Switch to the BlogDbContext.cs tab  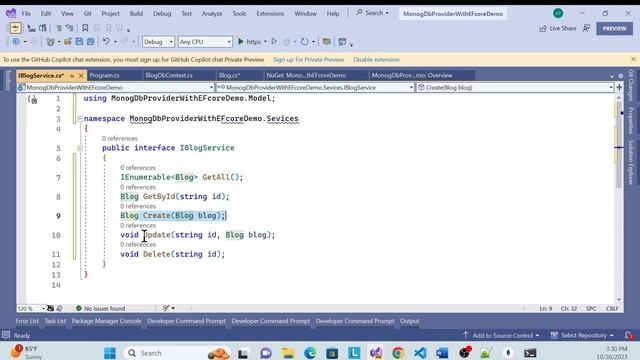tap(169, 76)
